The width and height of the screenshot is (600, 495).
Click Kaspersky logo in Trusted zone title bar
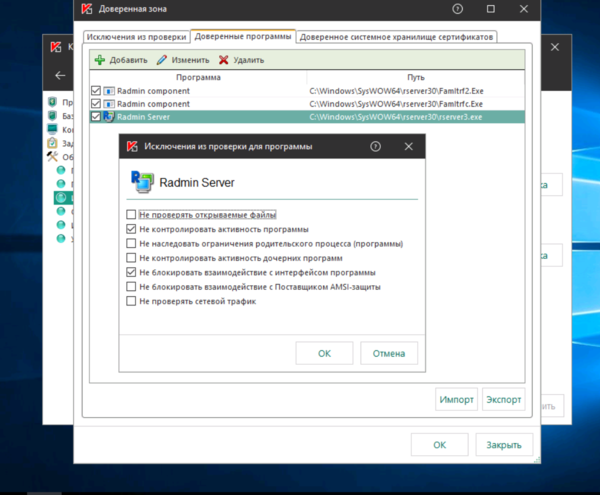point(87,9)
